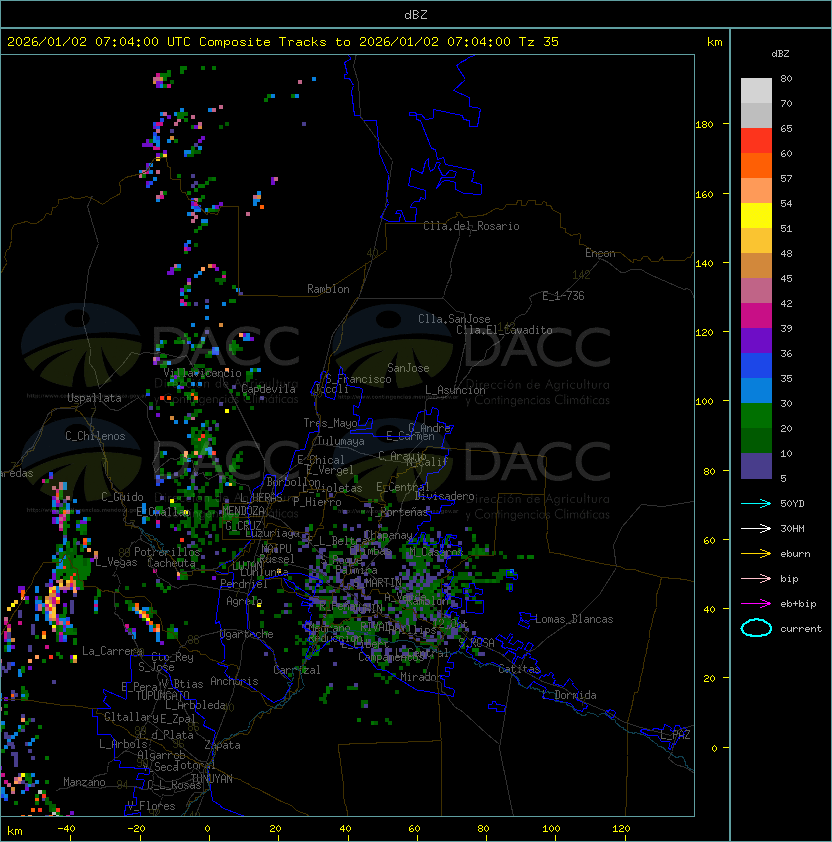This screenshot has height=842, width=832.
Task: Select the purple 36-39 dBZ color band
Action: click(756, 340)
